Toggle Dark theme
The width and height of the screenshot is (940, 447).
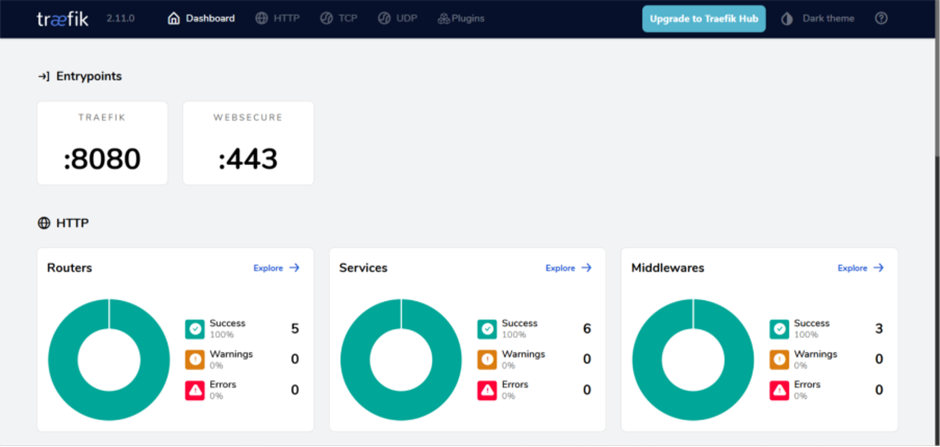[818, 19]
